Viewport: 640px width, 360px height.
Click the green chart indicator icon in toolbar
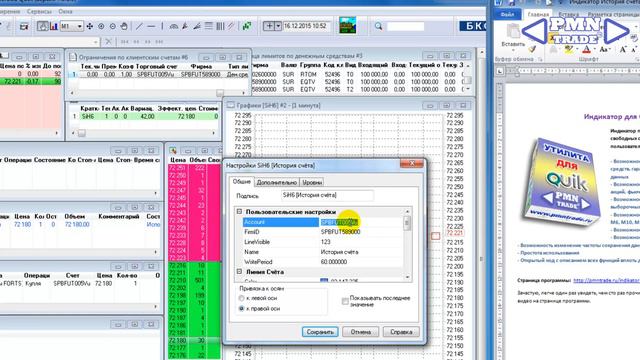[247, 26]
